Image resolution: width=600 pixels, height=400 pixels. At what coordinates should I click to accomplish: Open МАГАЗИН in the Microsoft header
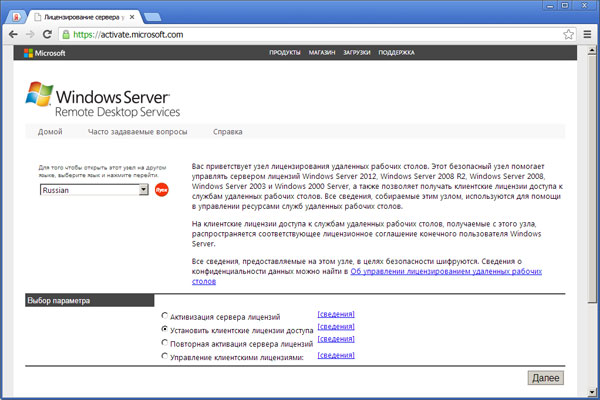tap(322, 52)
